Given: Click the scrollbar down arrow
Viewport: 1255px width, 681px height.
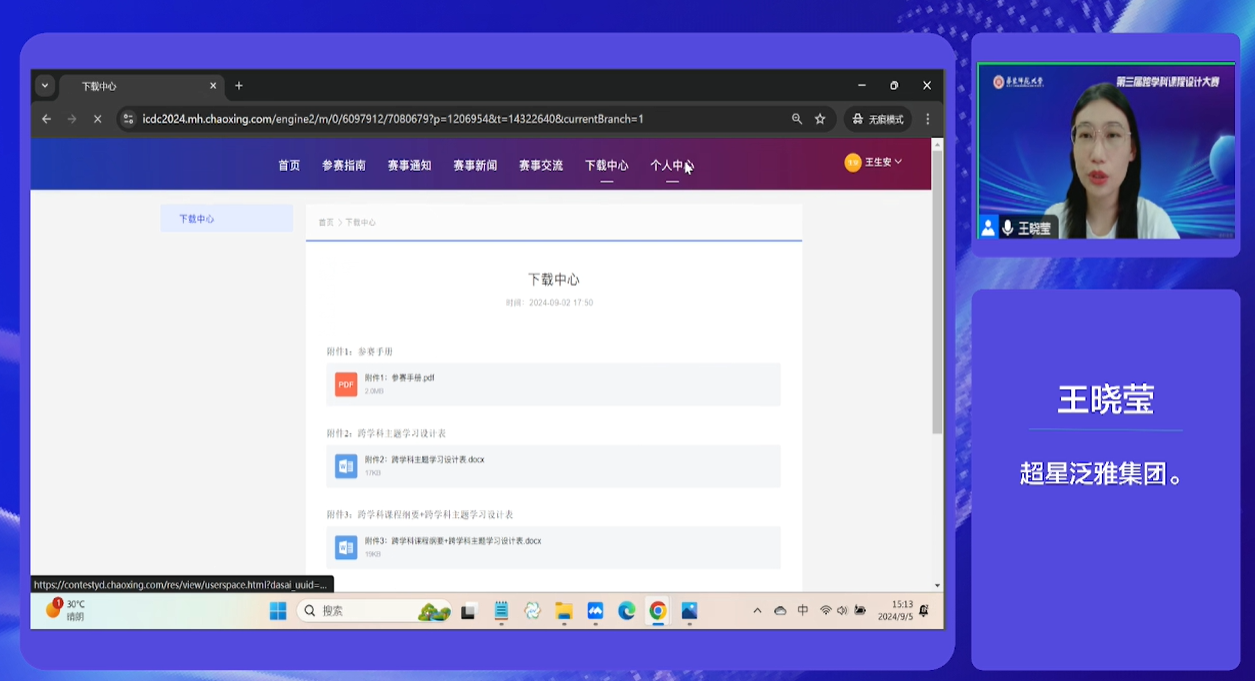Looking at the screenshot, I should (x=937, y=585).
